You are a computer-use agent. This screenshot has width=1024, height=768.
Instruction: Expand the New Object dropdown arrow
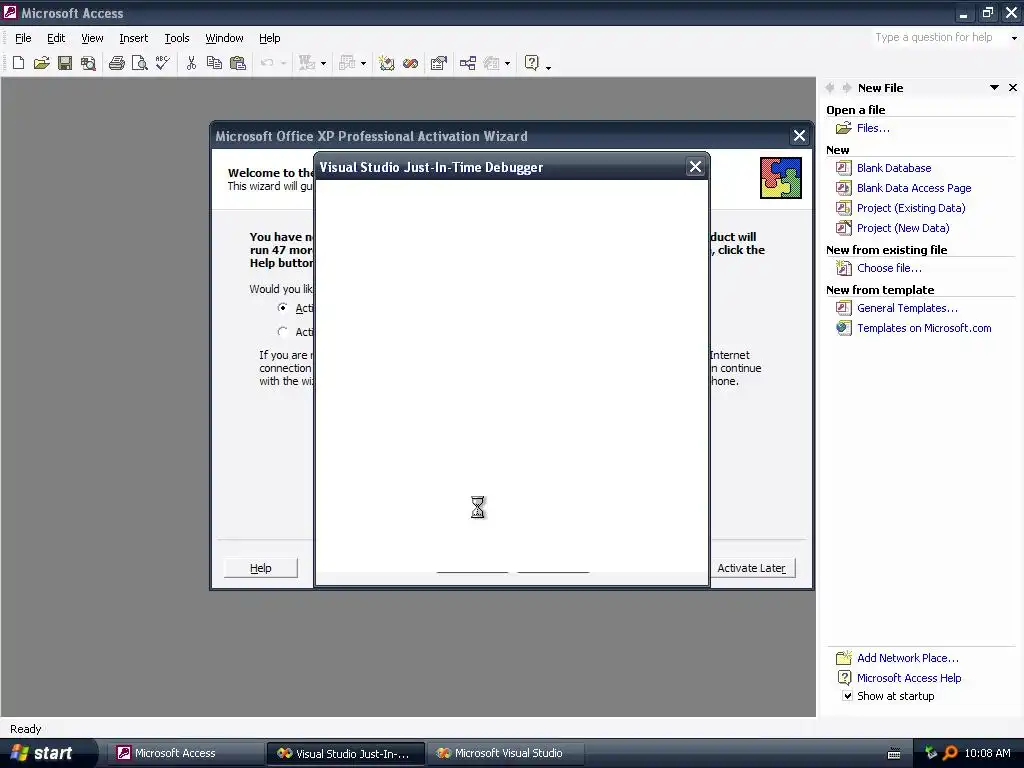[507, 63]
